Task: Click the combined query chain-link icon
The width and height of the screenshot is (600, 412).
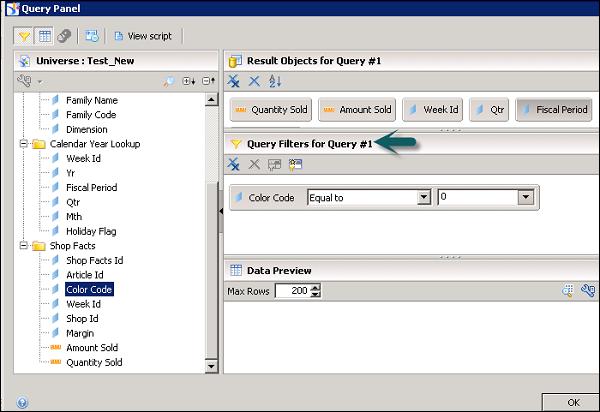Action: tap(63, 36)
